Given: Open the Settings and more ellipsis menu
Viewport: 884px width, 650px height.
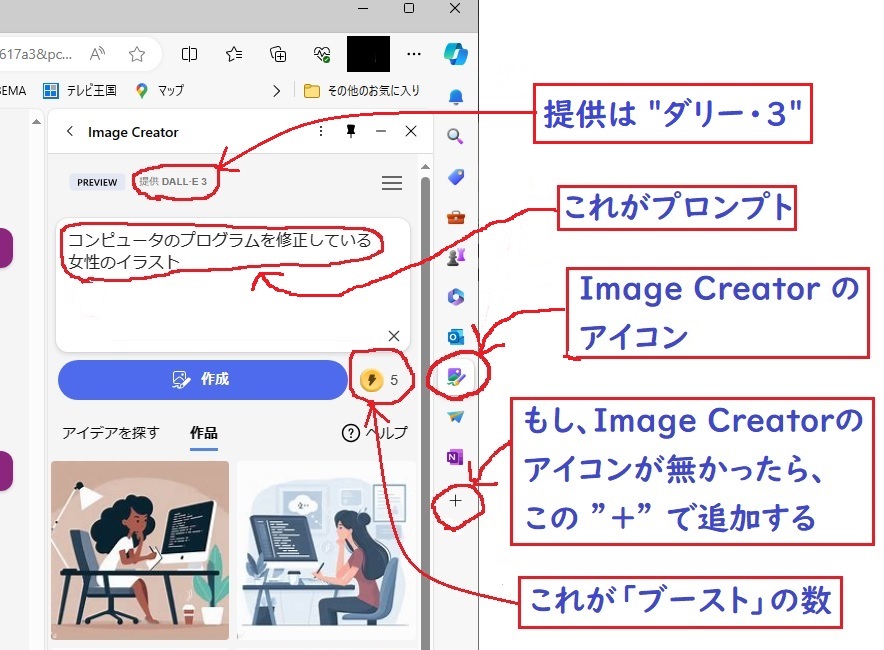Looking at the screenshot, I should [x=414, y=54].
